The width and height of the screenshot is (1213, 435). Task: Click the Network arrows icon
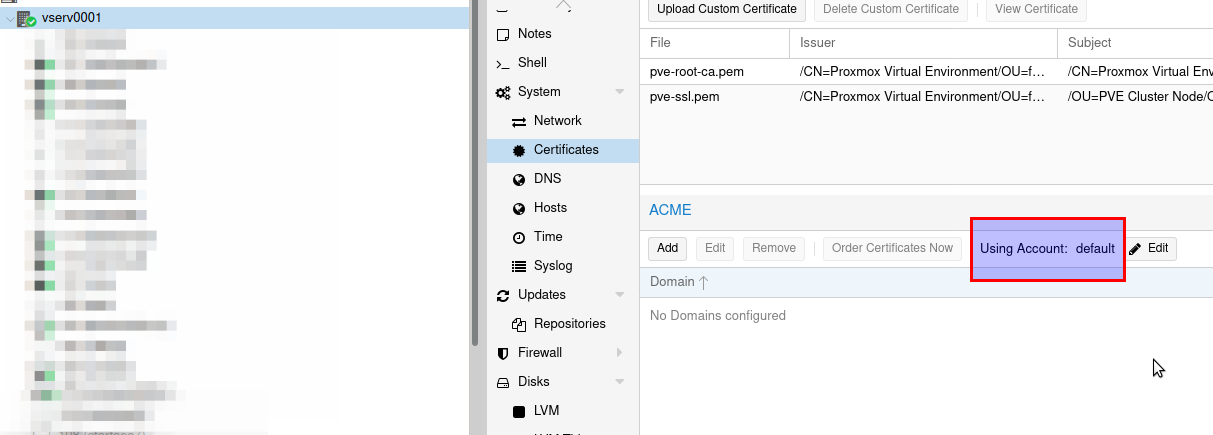point(518,121)
